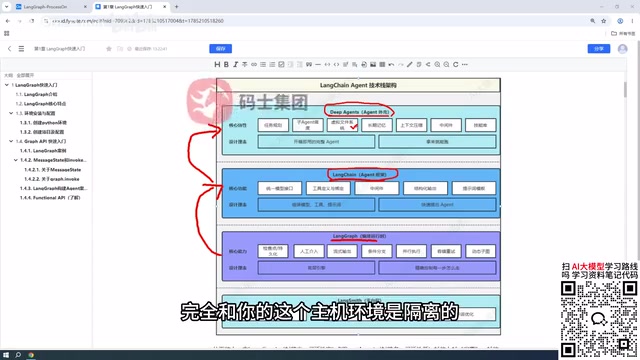Open more tools via the ellipsis icon
Screen dimensions: 640x360
tap(464, 64)
